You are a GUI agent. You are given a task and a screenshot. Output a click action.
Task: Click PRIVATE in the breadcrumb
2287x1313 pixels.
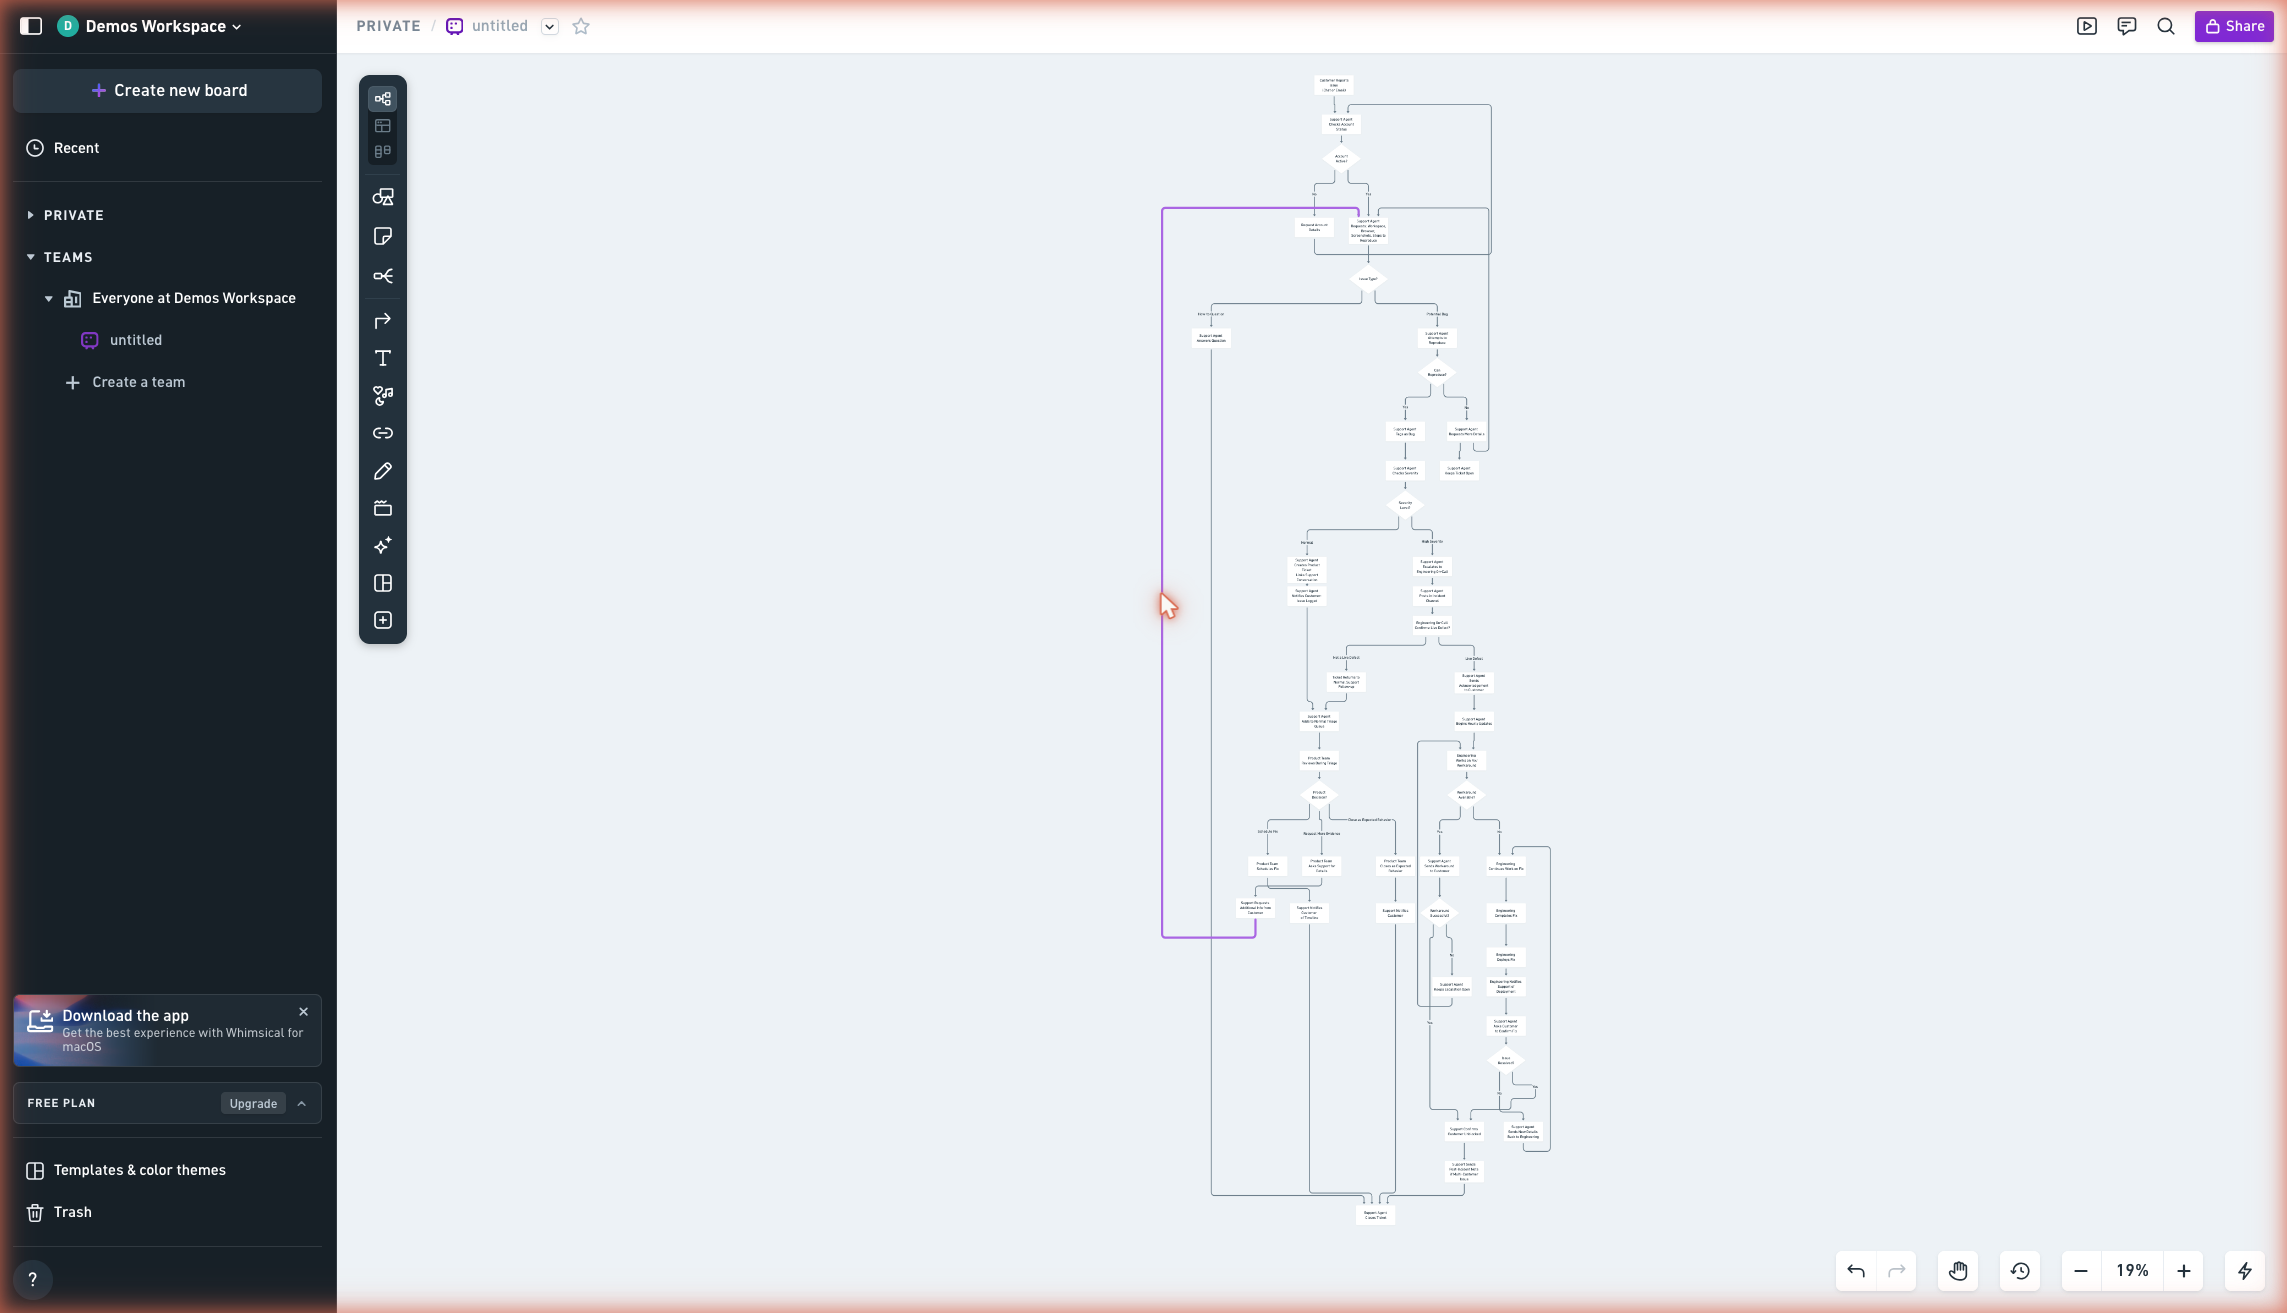click(388, 26)
